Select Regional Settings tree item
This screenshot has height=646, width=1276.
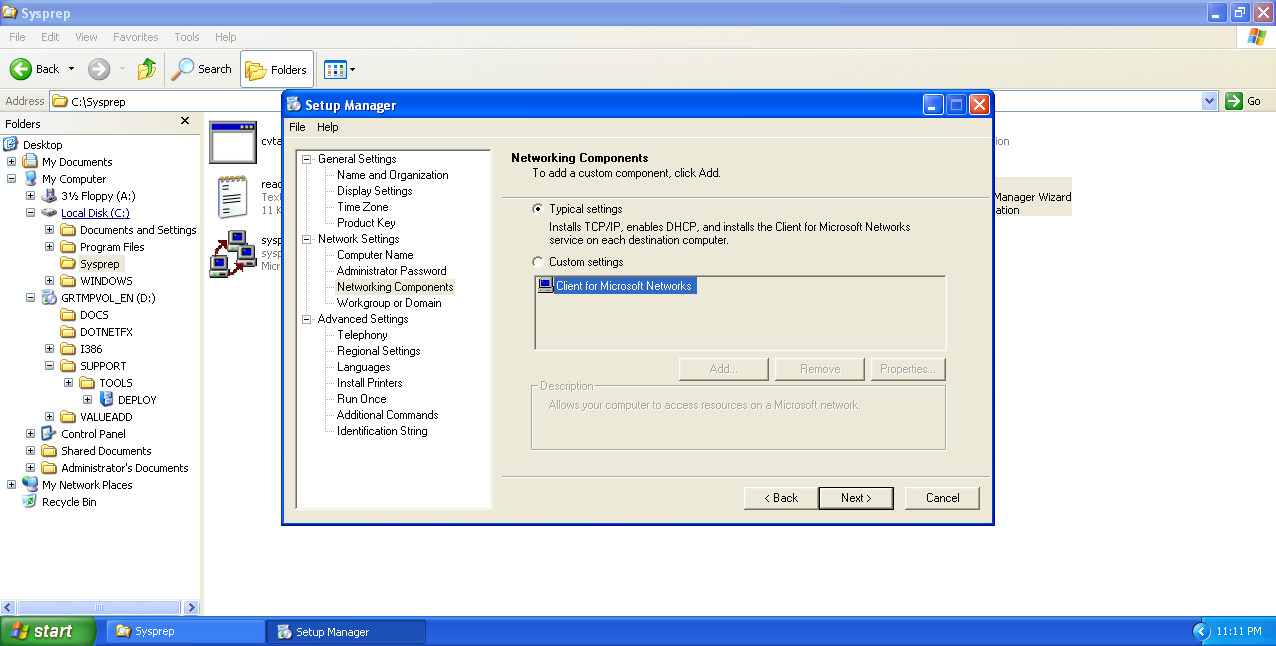pos(378,351)
